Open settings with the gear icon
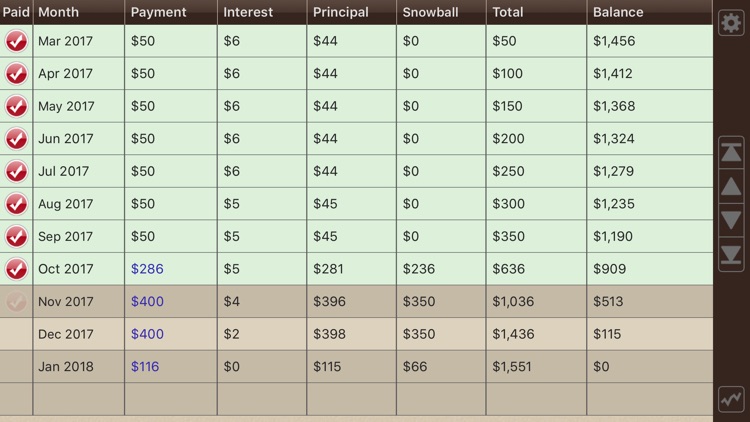This screenshot has width=750, height=422. [731, 23]
